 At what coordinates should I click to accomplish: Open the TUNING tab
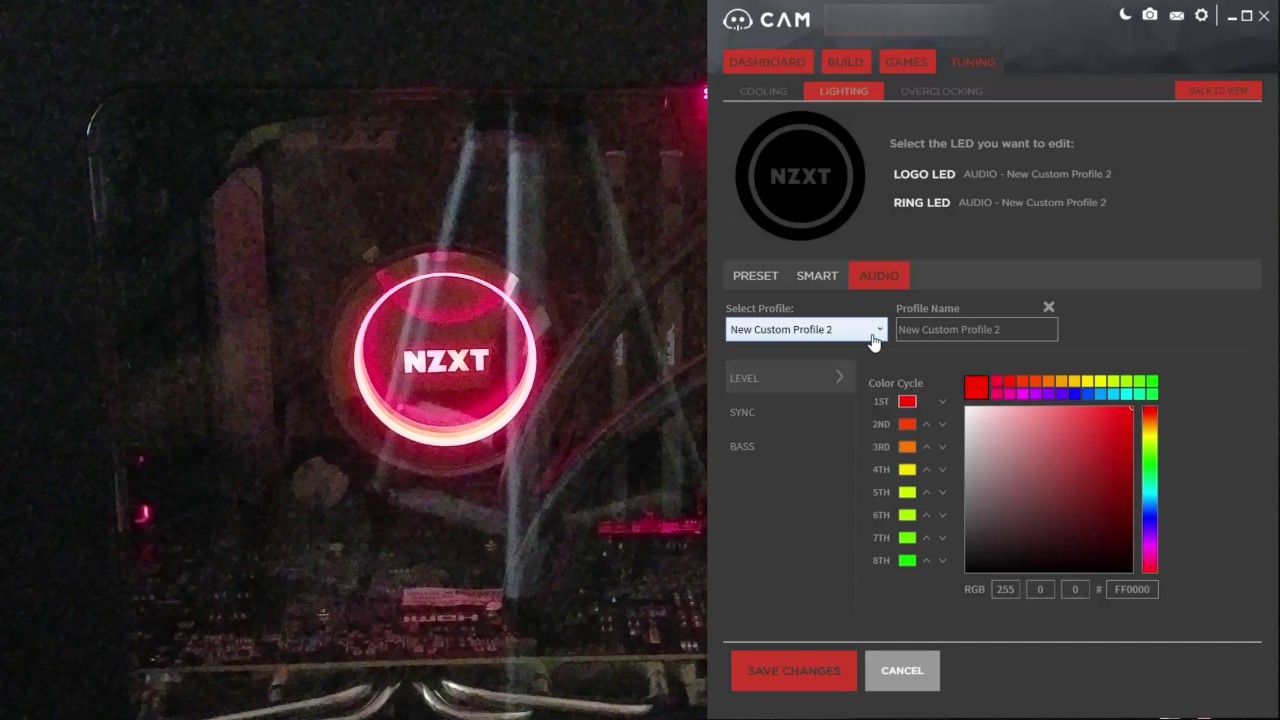pyautogui.click(x=973, y=62)
